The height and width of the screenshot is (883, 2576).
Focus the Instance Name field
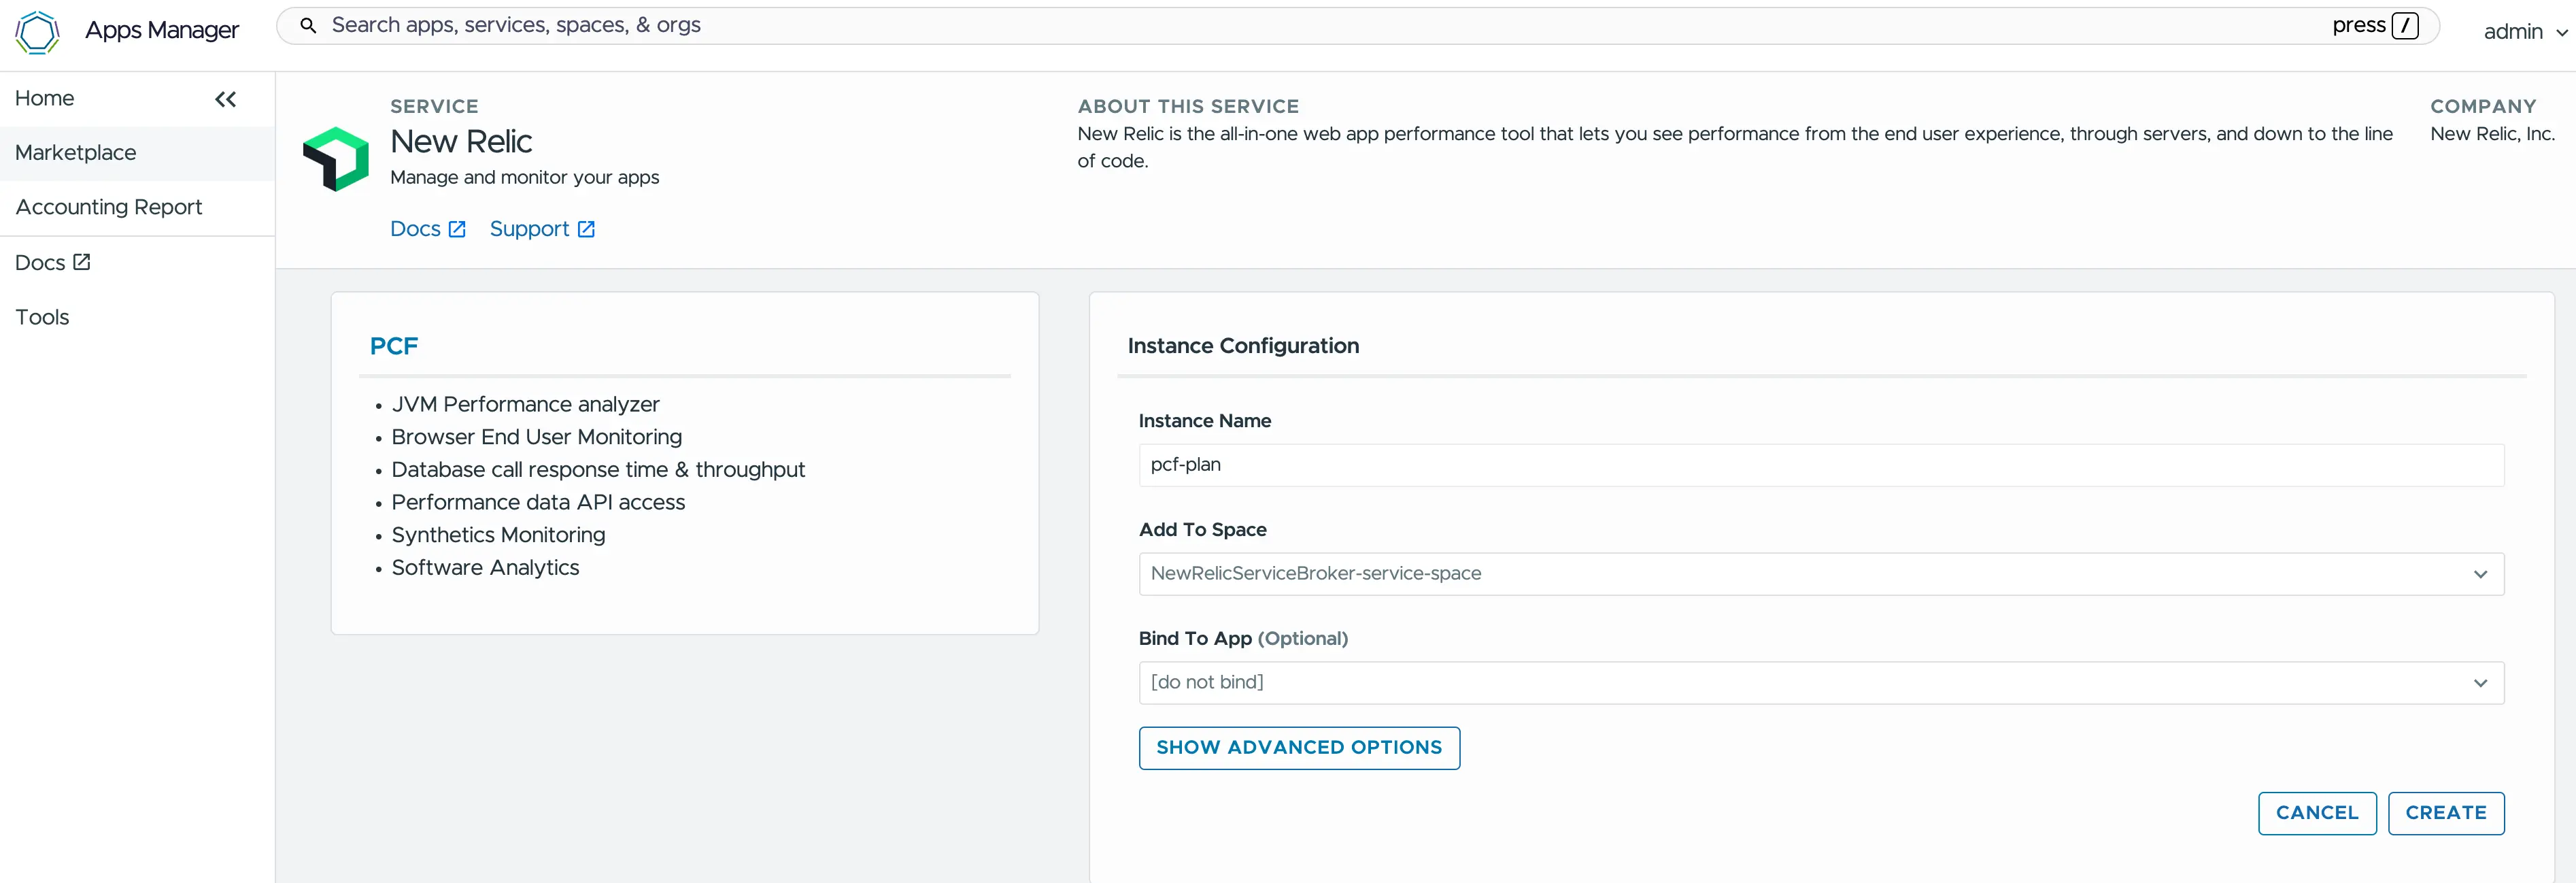(1821, 465)
